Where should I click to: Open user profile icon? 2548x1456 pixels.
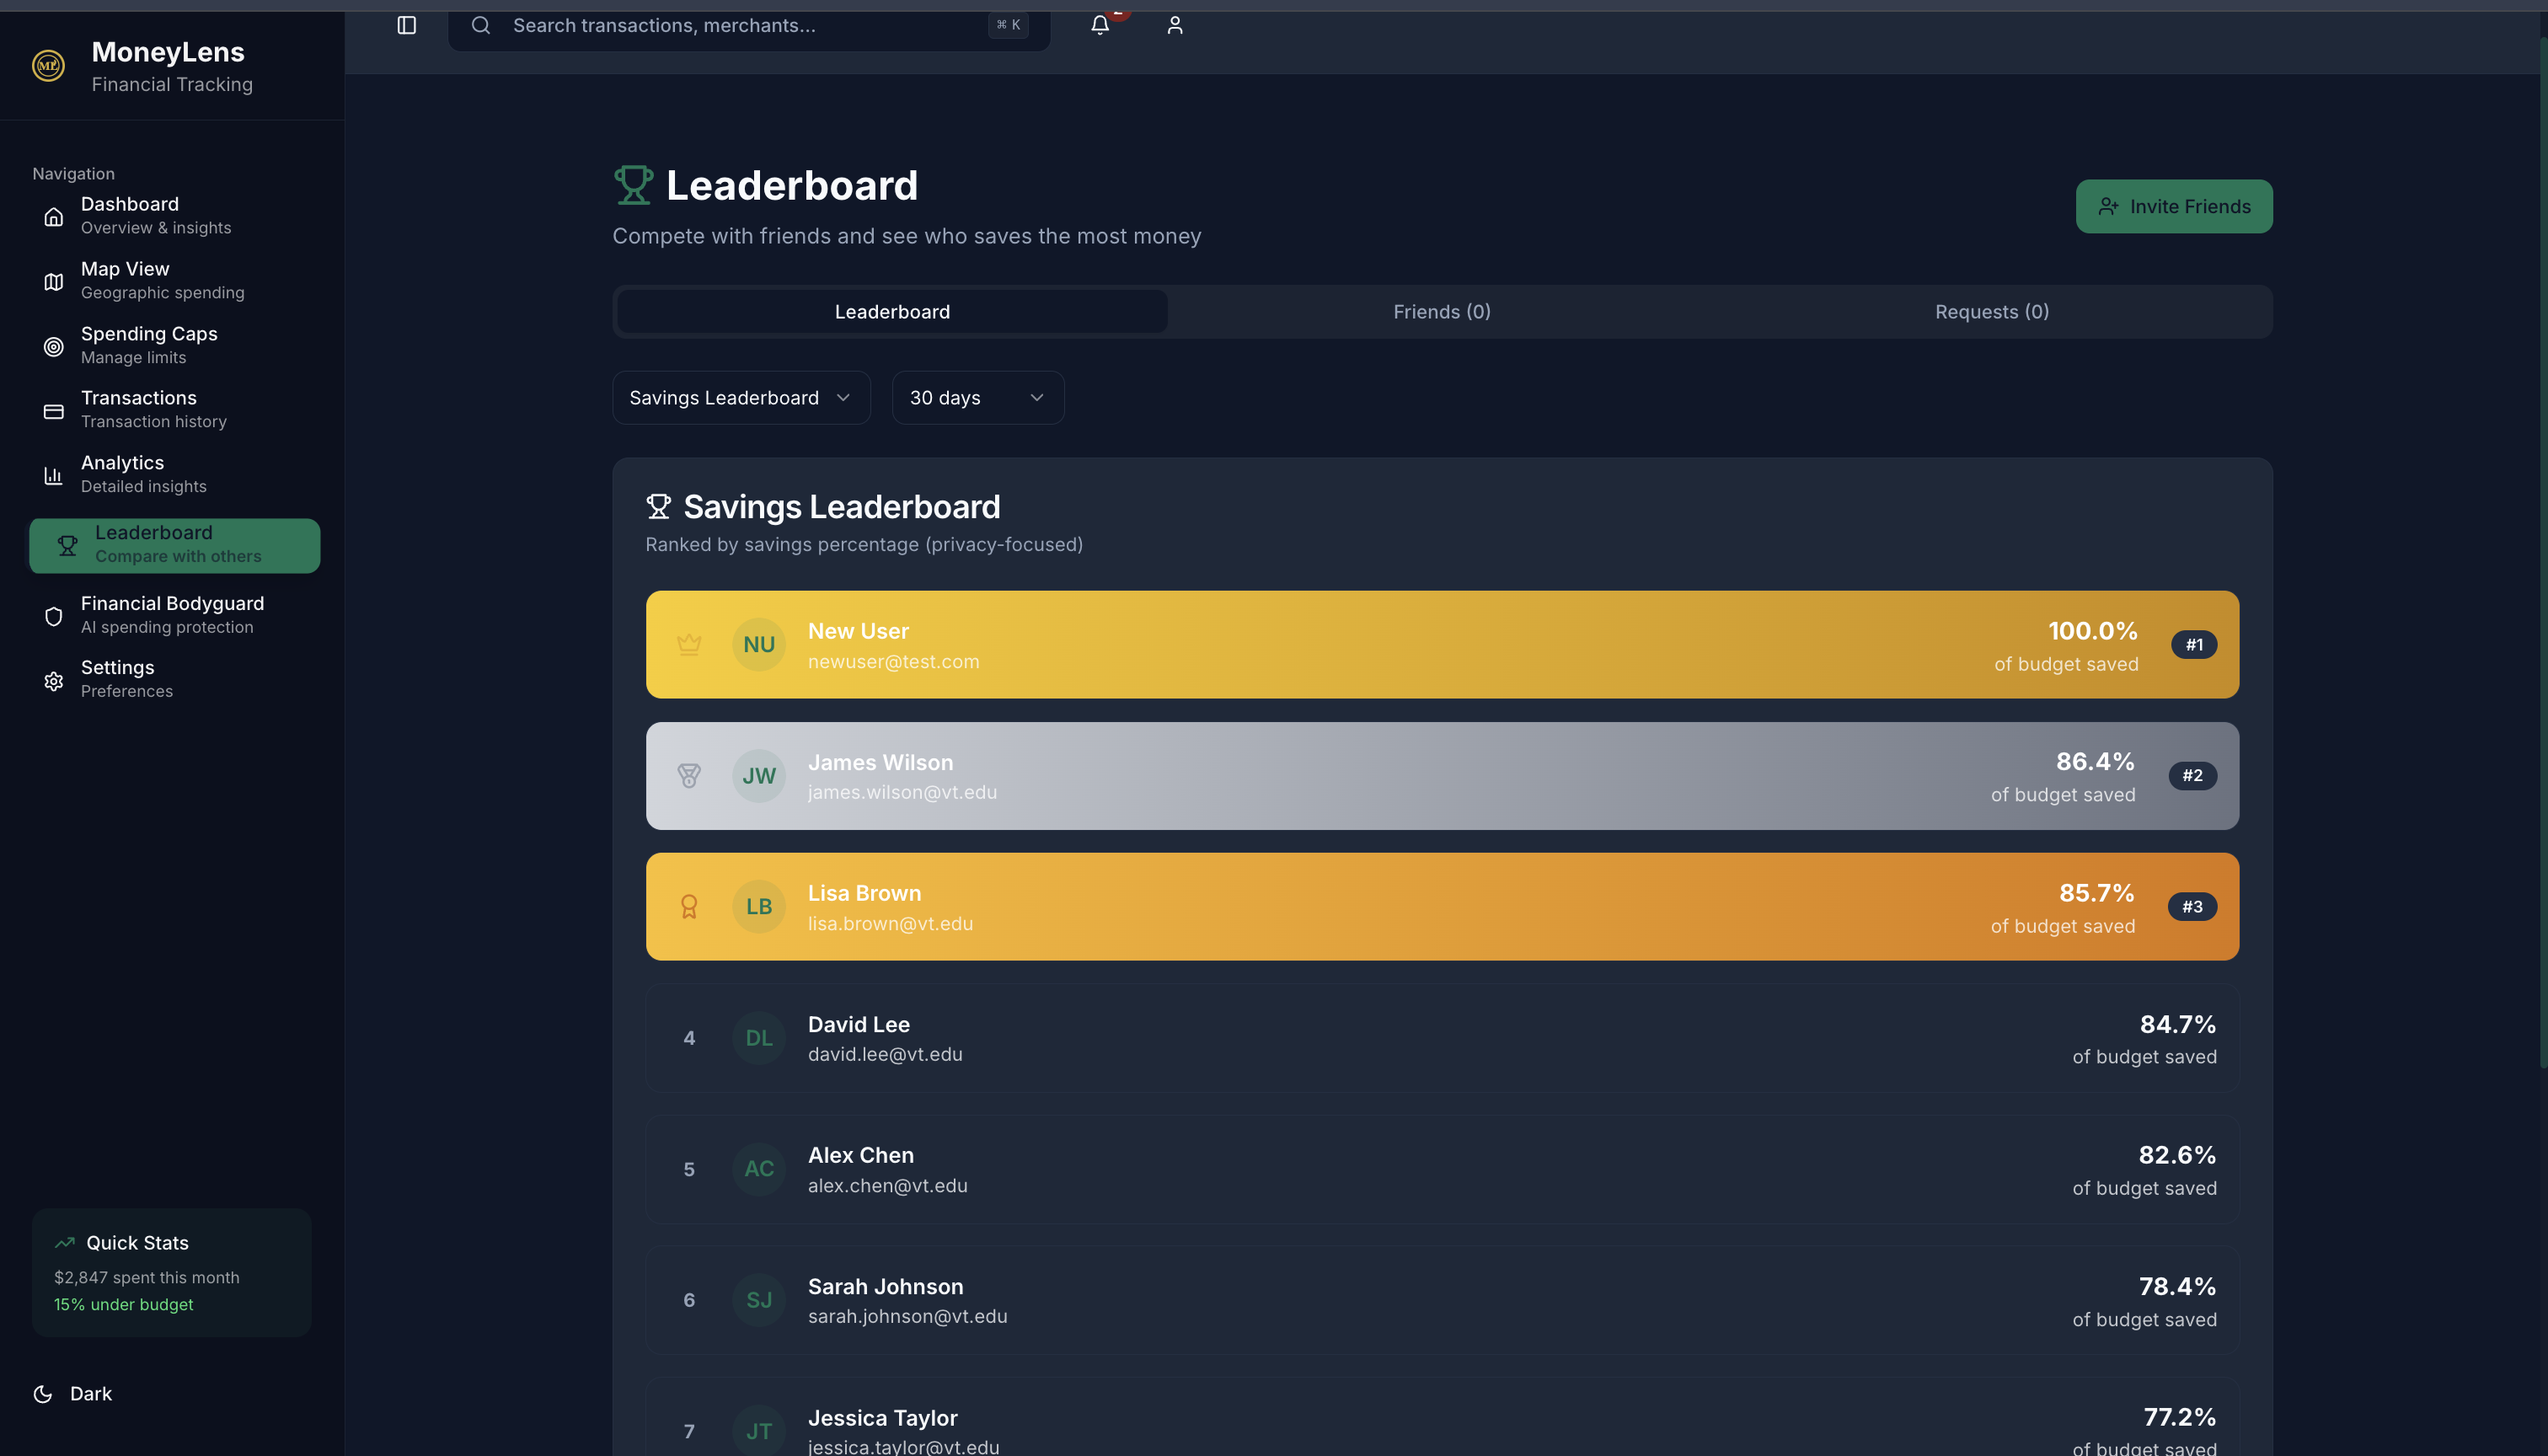pos(1174,25)
